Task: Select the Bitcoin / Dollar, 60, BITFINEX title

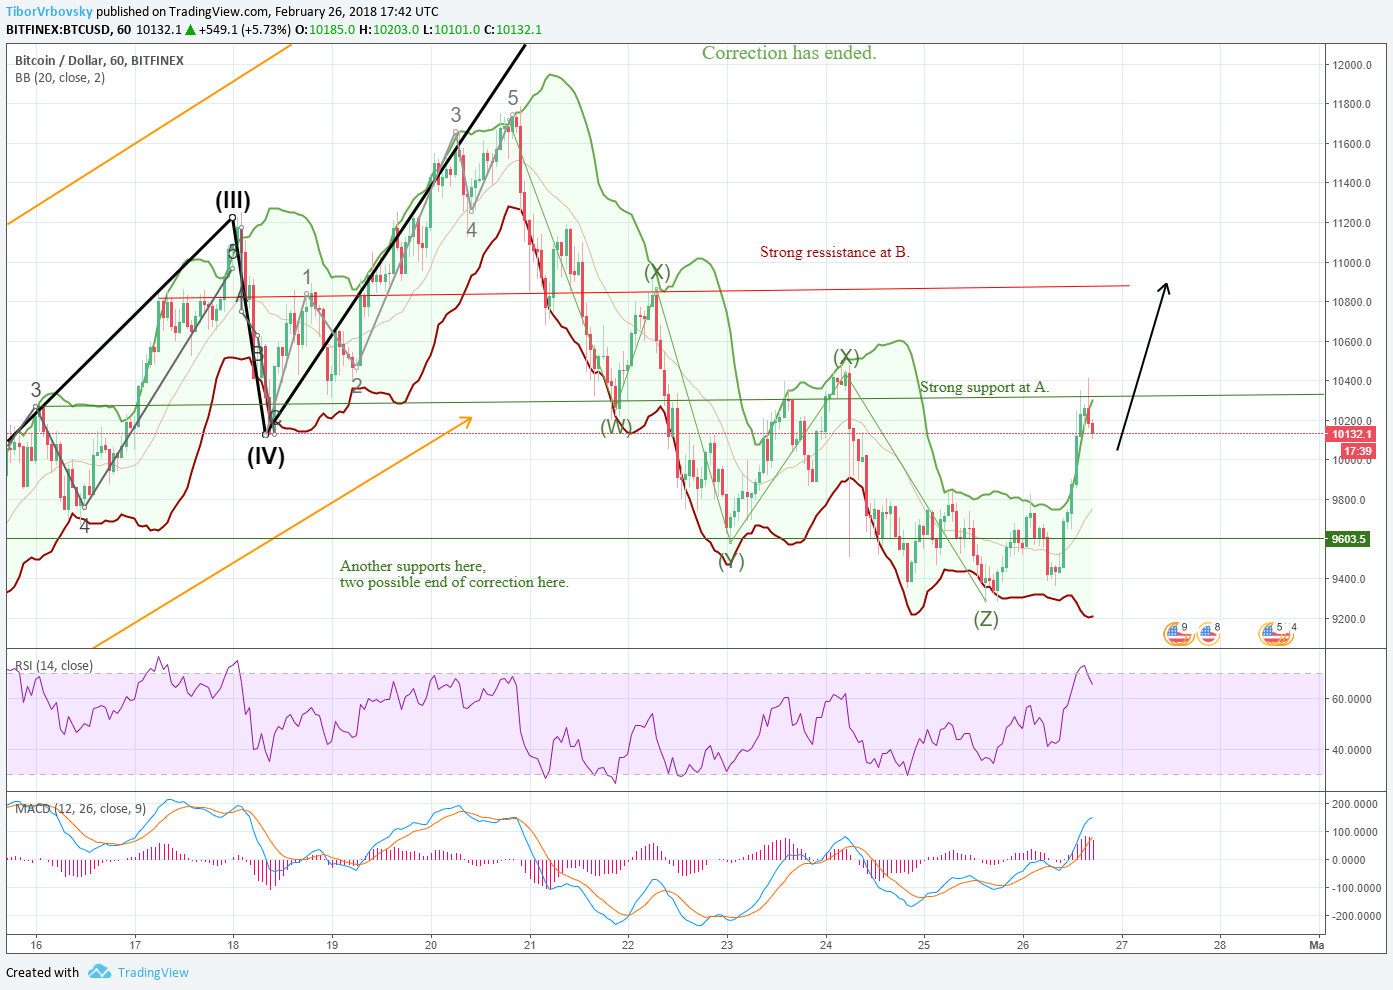Action: coord(99,60)
